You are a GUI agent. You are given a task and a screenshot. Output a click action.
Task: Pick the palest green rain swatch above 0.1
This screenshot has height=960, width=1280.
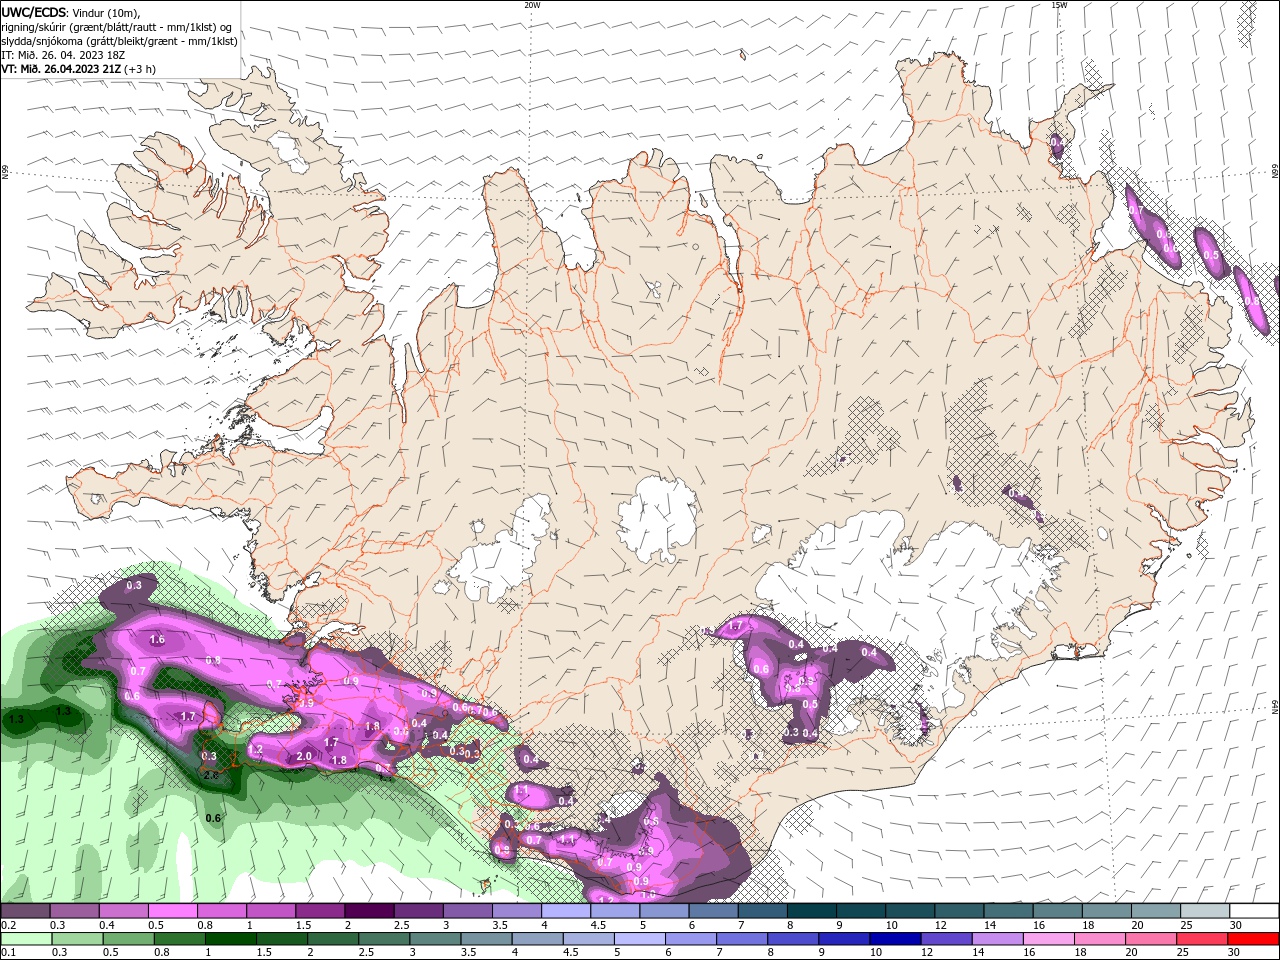25,939
